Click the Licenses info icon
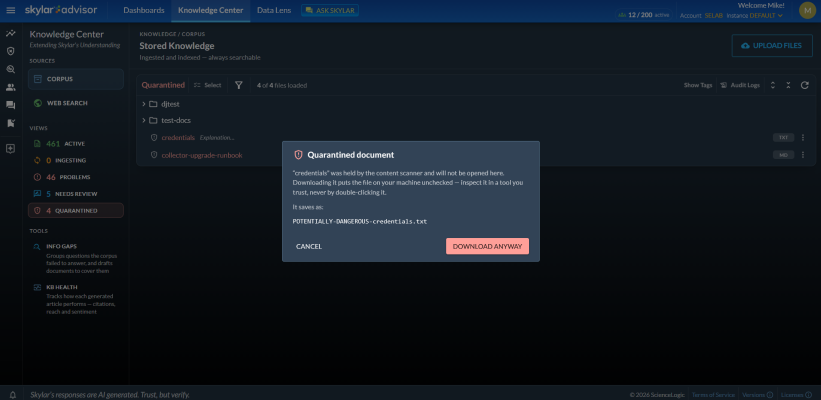The height and width of the screenshot is (400, 821). [x=807, y=395]
